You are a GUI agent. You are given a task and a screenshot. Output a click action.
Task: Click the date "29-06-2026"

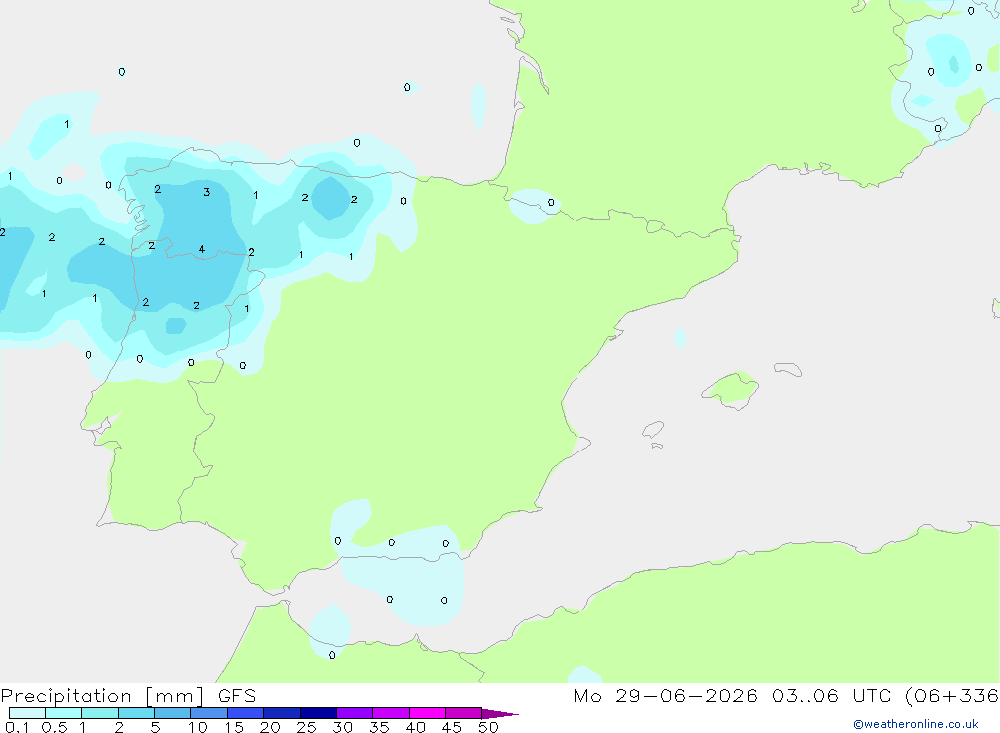click(x=686, y=696)
